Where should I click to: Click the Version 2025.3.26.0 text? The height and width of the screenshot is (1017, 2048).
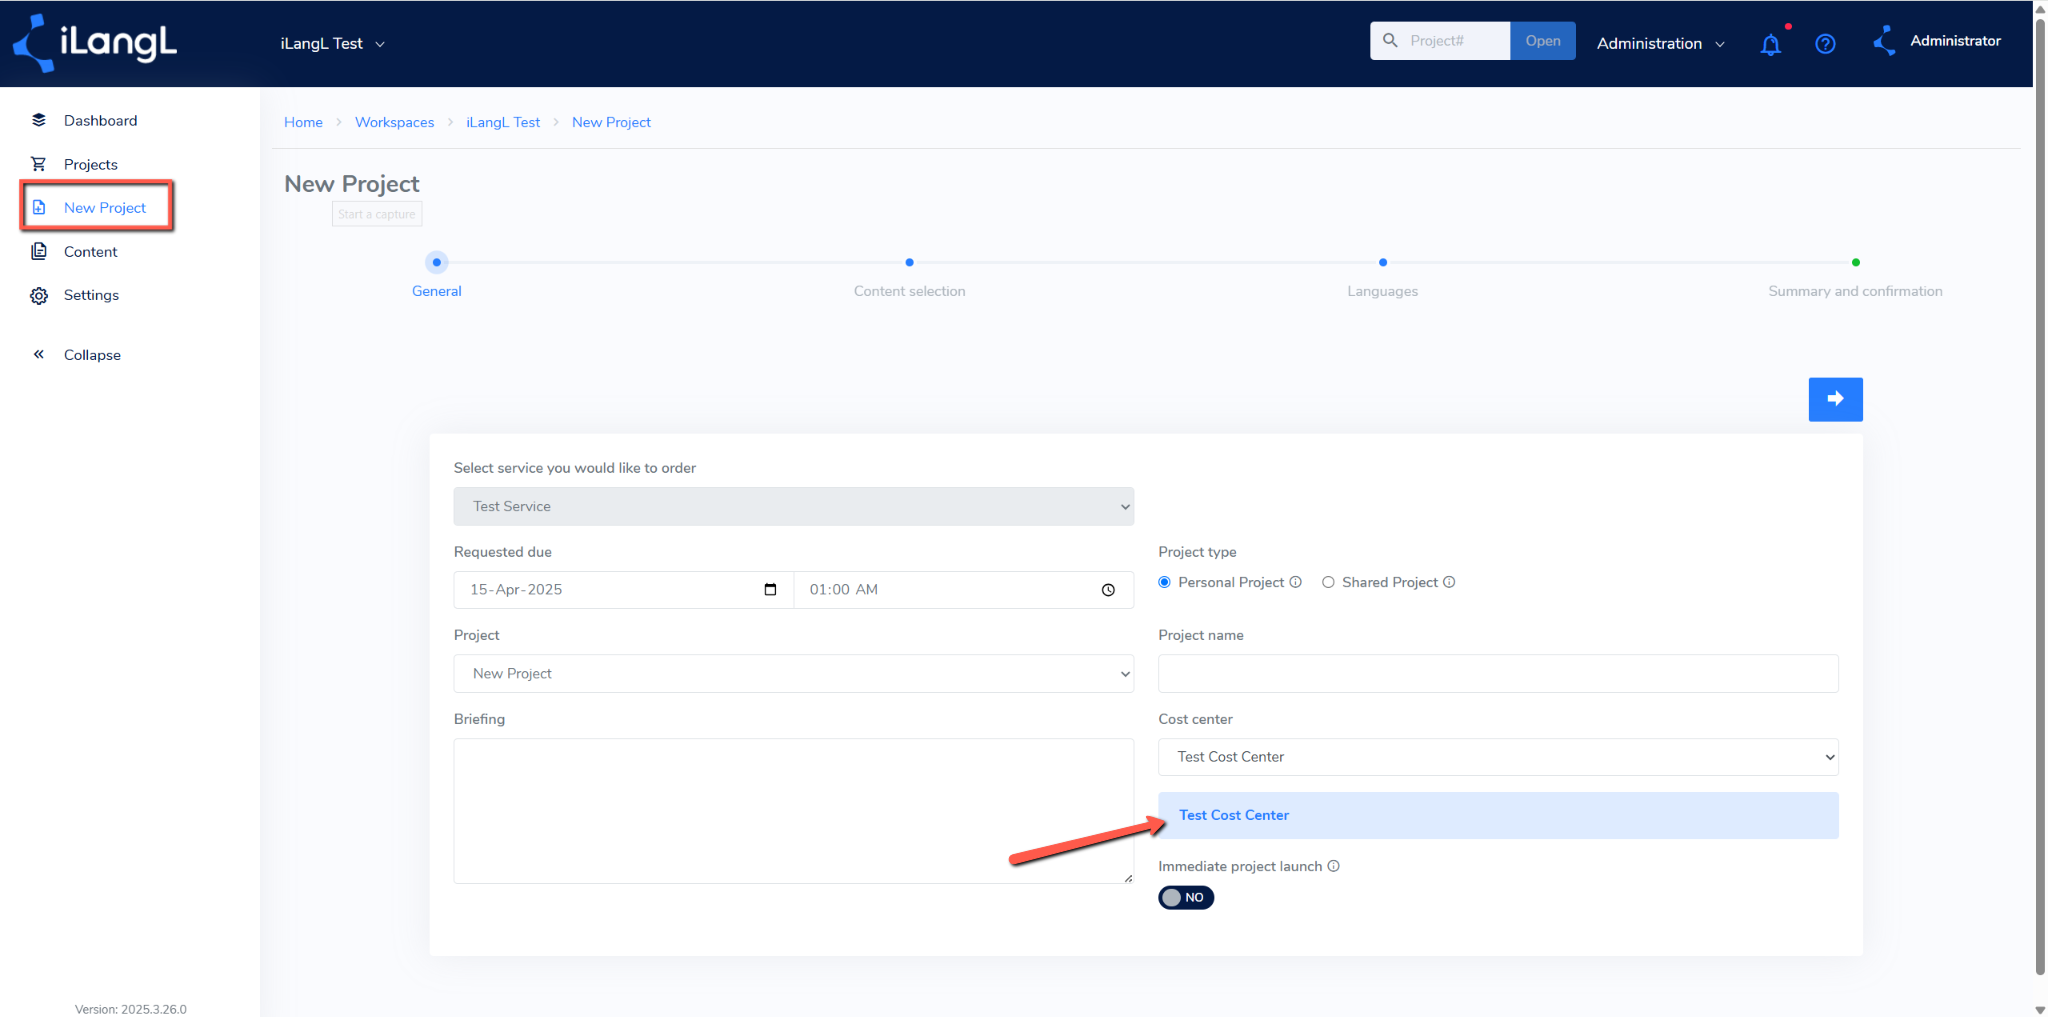click(x=131, y=1009)
